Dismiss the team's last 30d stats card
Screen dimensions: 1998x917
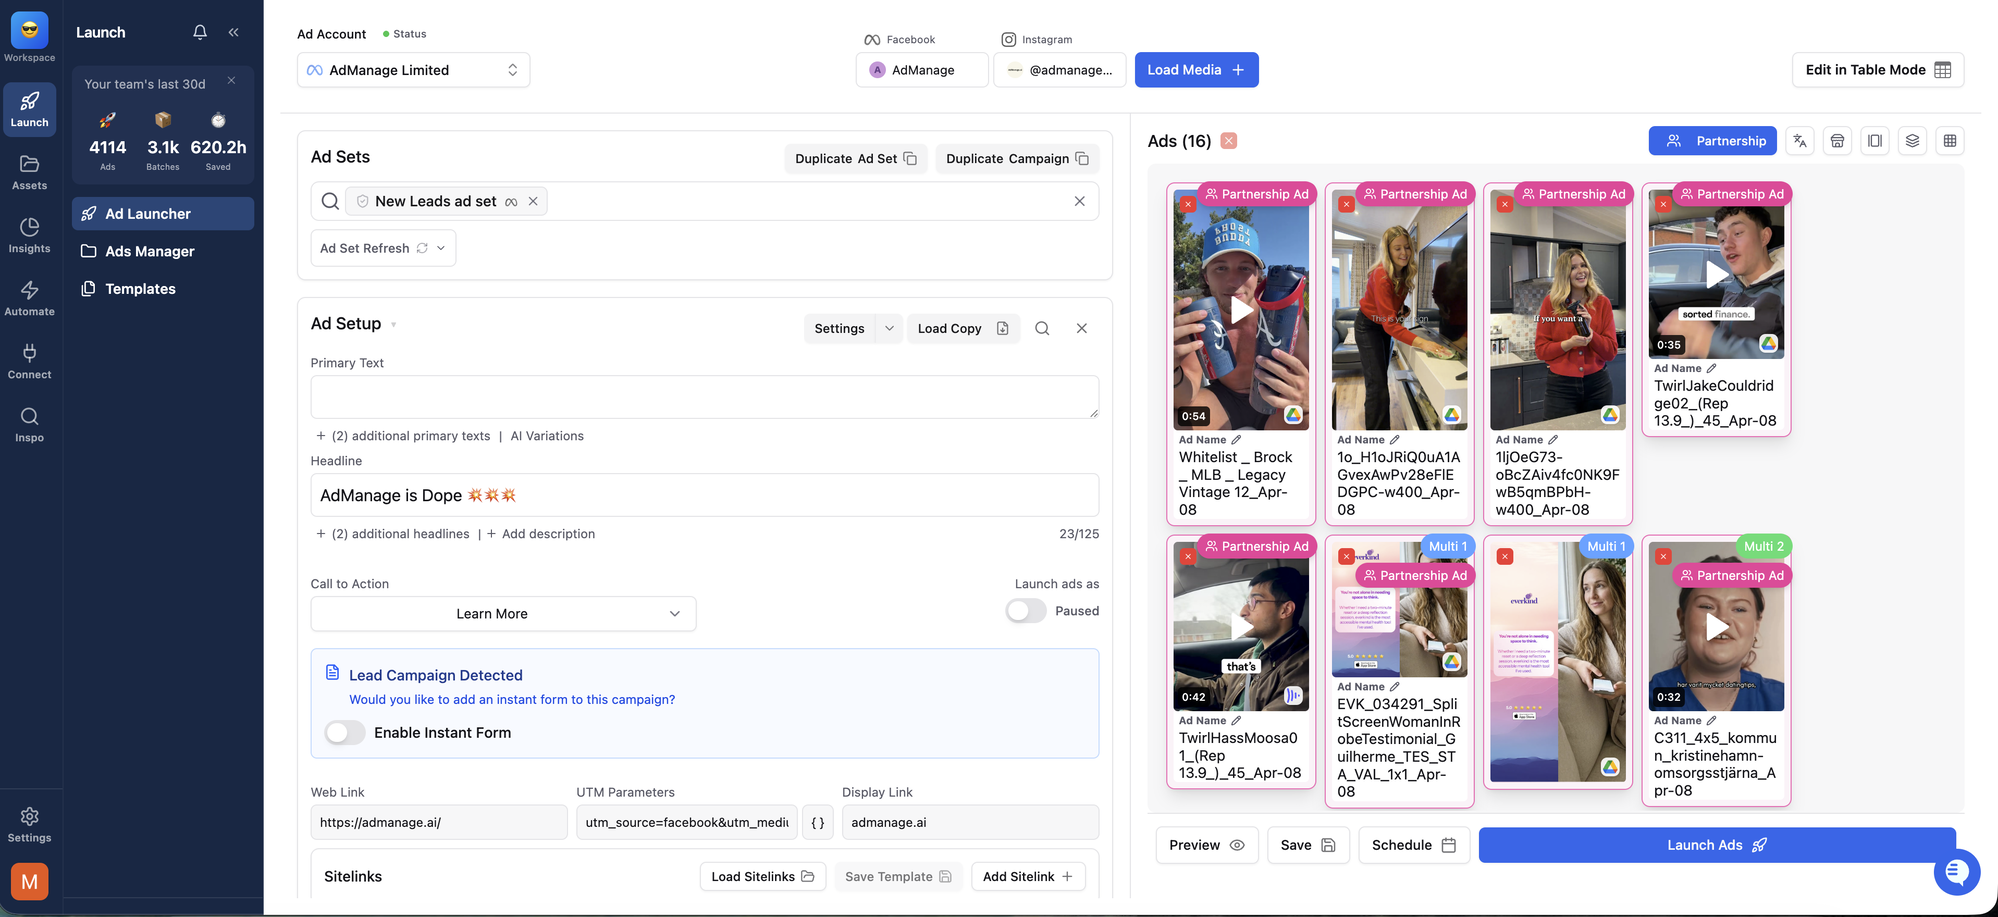(231, 80)
